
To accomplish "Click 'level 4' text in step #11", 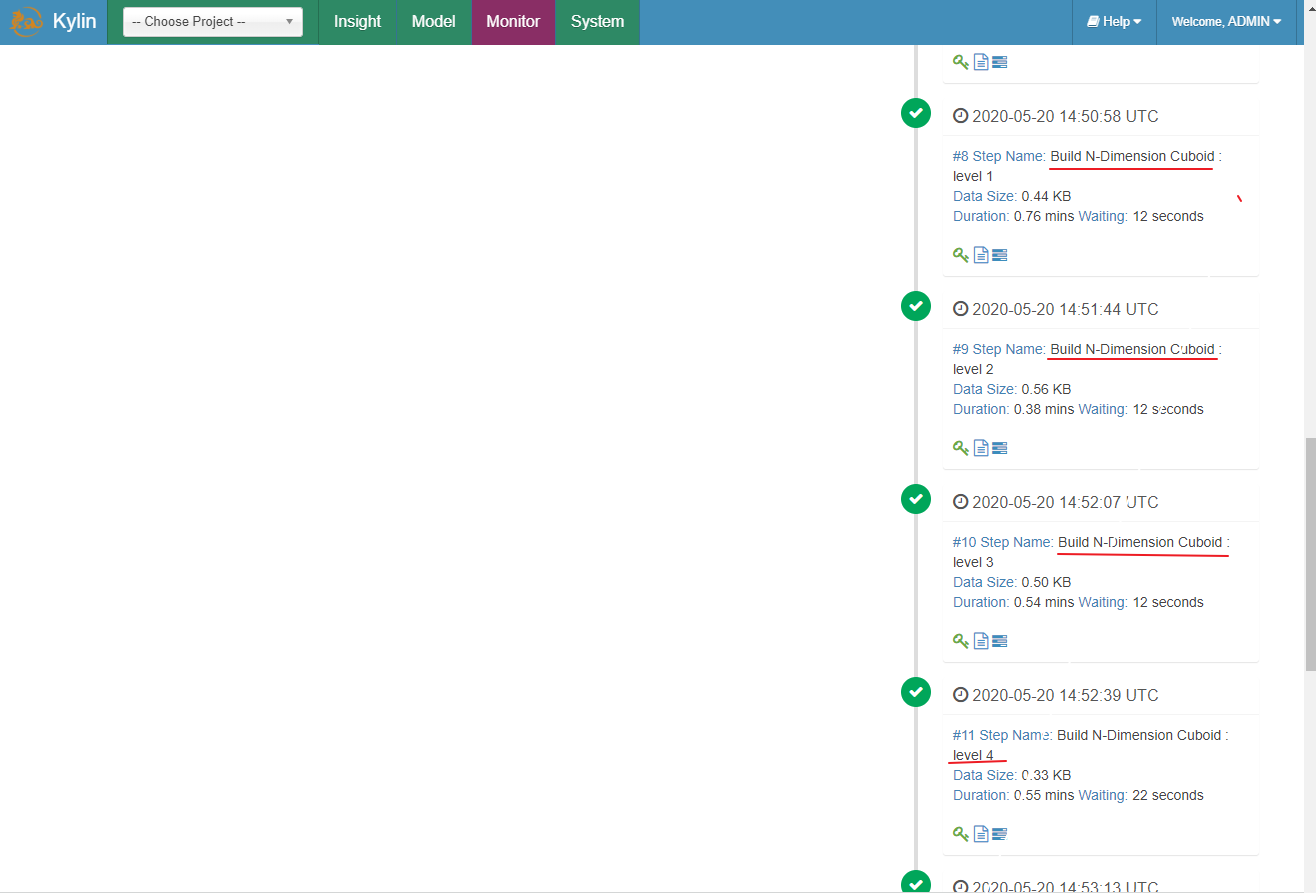I will click(973, 755).
